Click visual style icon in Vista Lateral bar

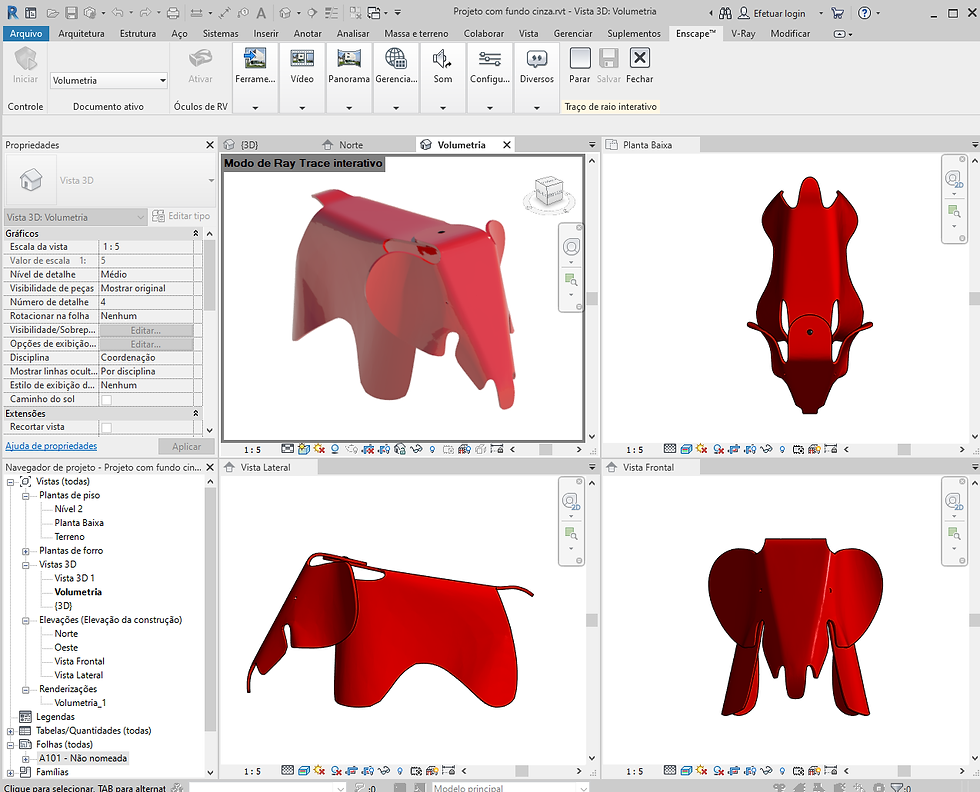pos(304,770)
